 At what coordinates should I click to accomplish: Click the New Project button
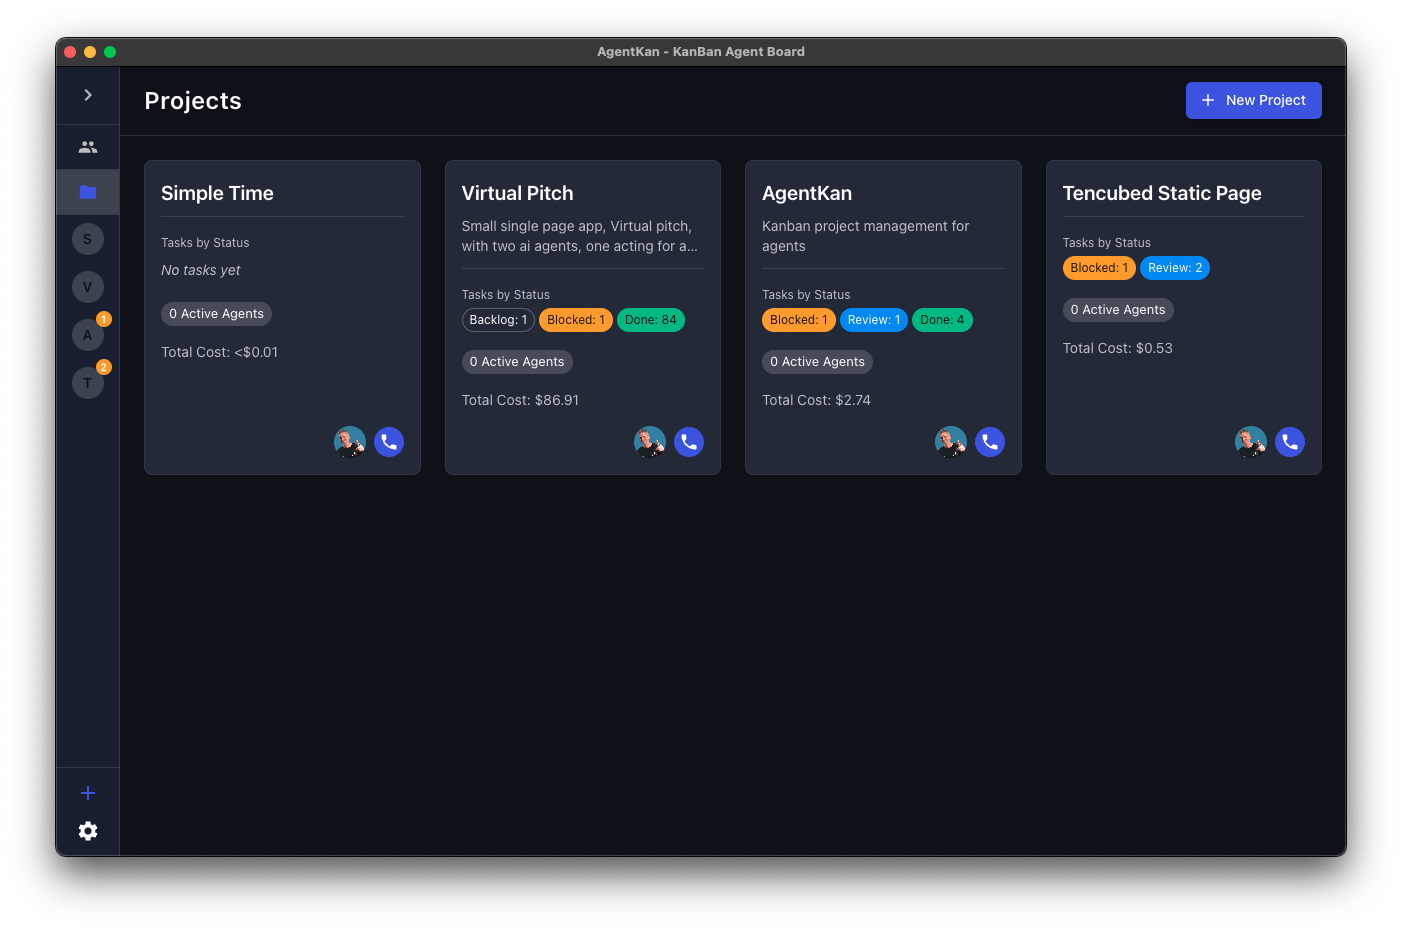pyautogui.click(x=1253, y=100)
